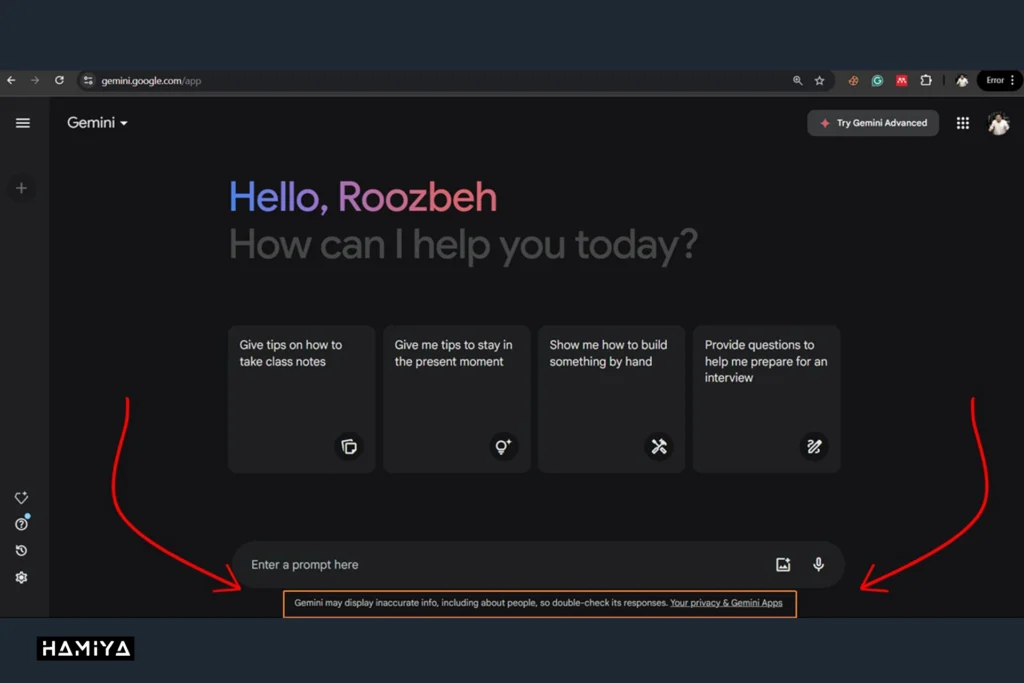Upload an image to the prompt
1024x683 pixels.
(x=783, y=565)
